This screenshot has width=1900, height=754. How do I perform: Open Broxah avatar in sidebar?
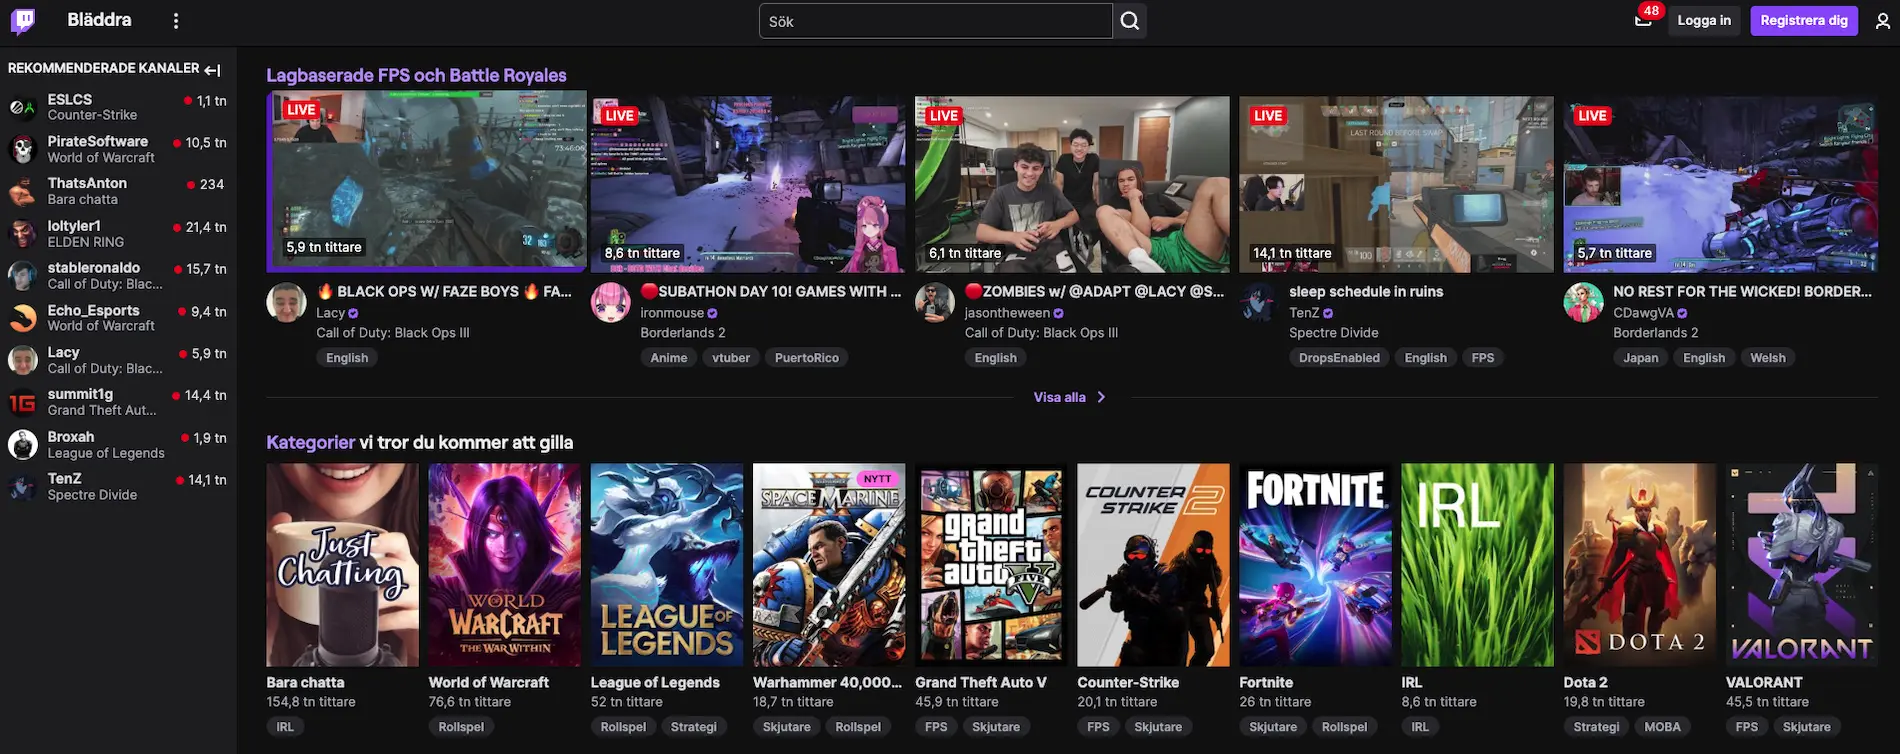click(x=22, y=444)
